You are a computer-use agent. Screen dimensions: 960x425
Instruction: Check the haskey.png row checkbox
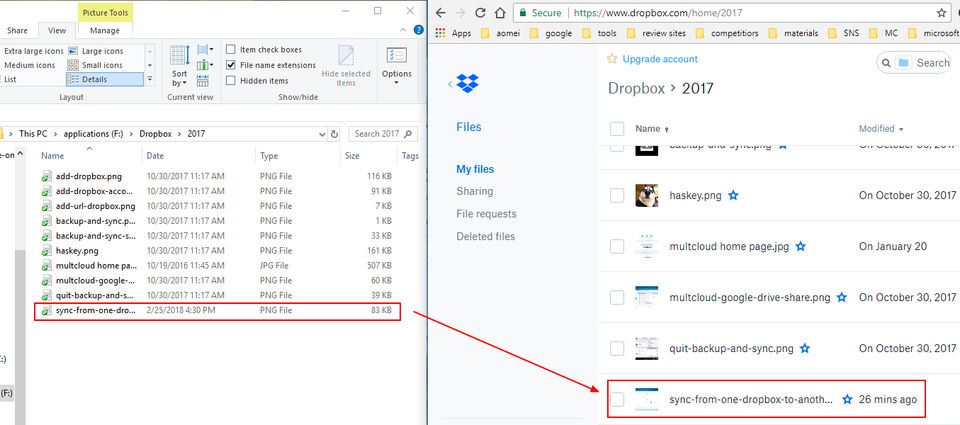click(617, 196)
